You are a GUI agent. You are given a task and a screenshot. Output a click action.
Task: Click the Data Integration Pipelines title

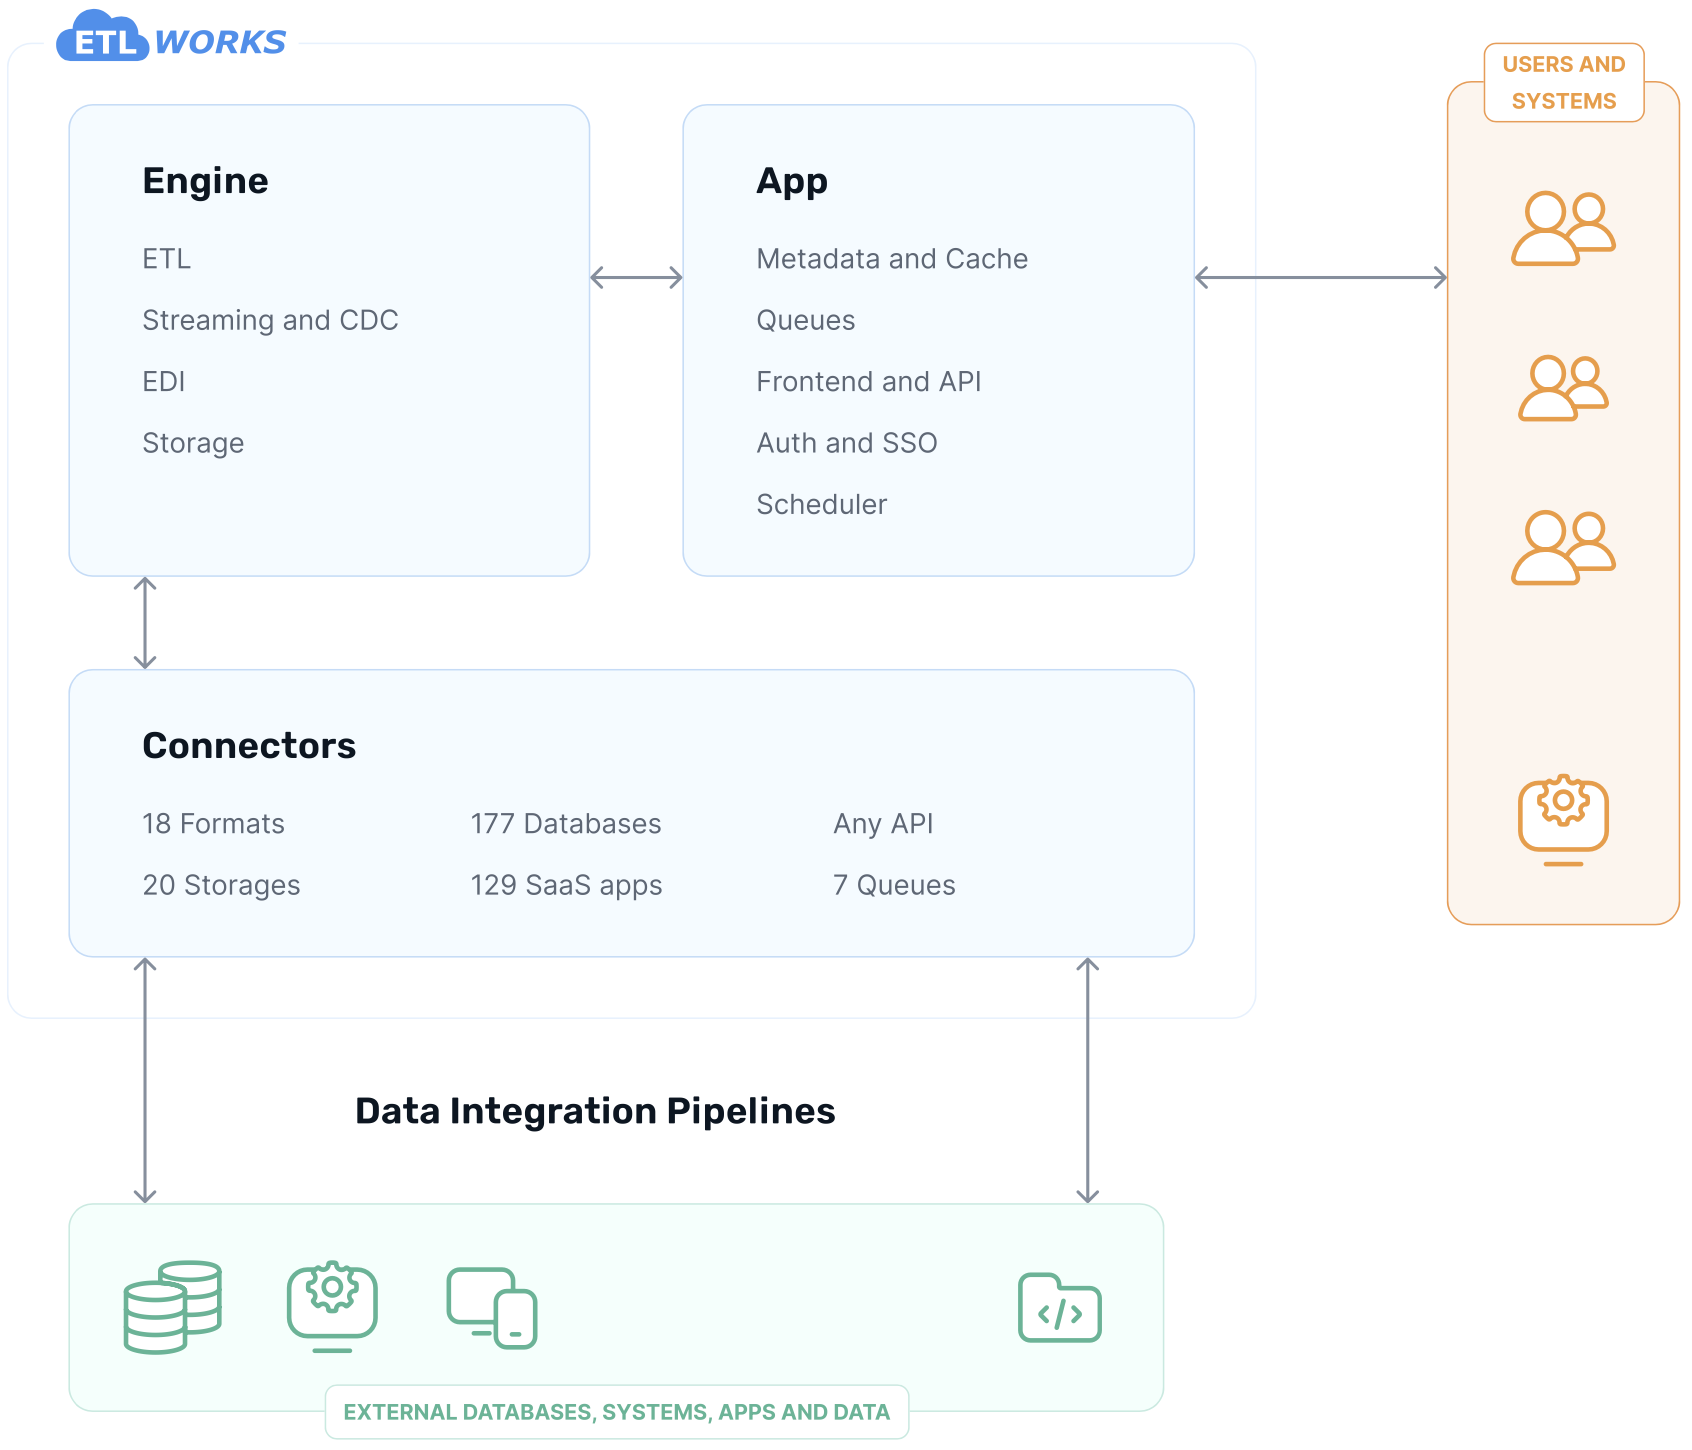(x=595, y=1111)
